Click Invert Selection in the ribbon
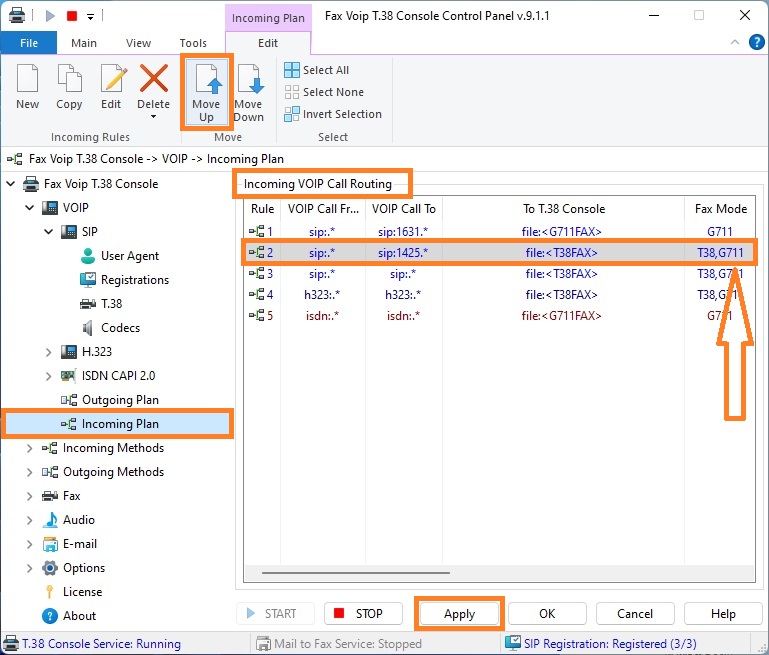The height and width of the screenshot is (655, 769). [x=333, y=114]
